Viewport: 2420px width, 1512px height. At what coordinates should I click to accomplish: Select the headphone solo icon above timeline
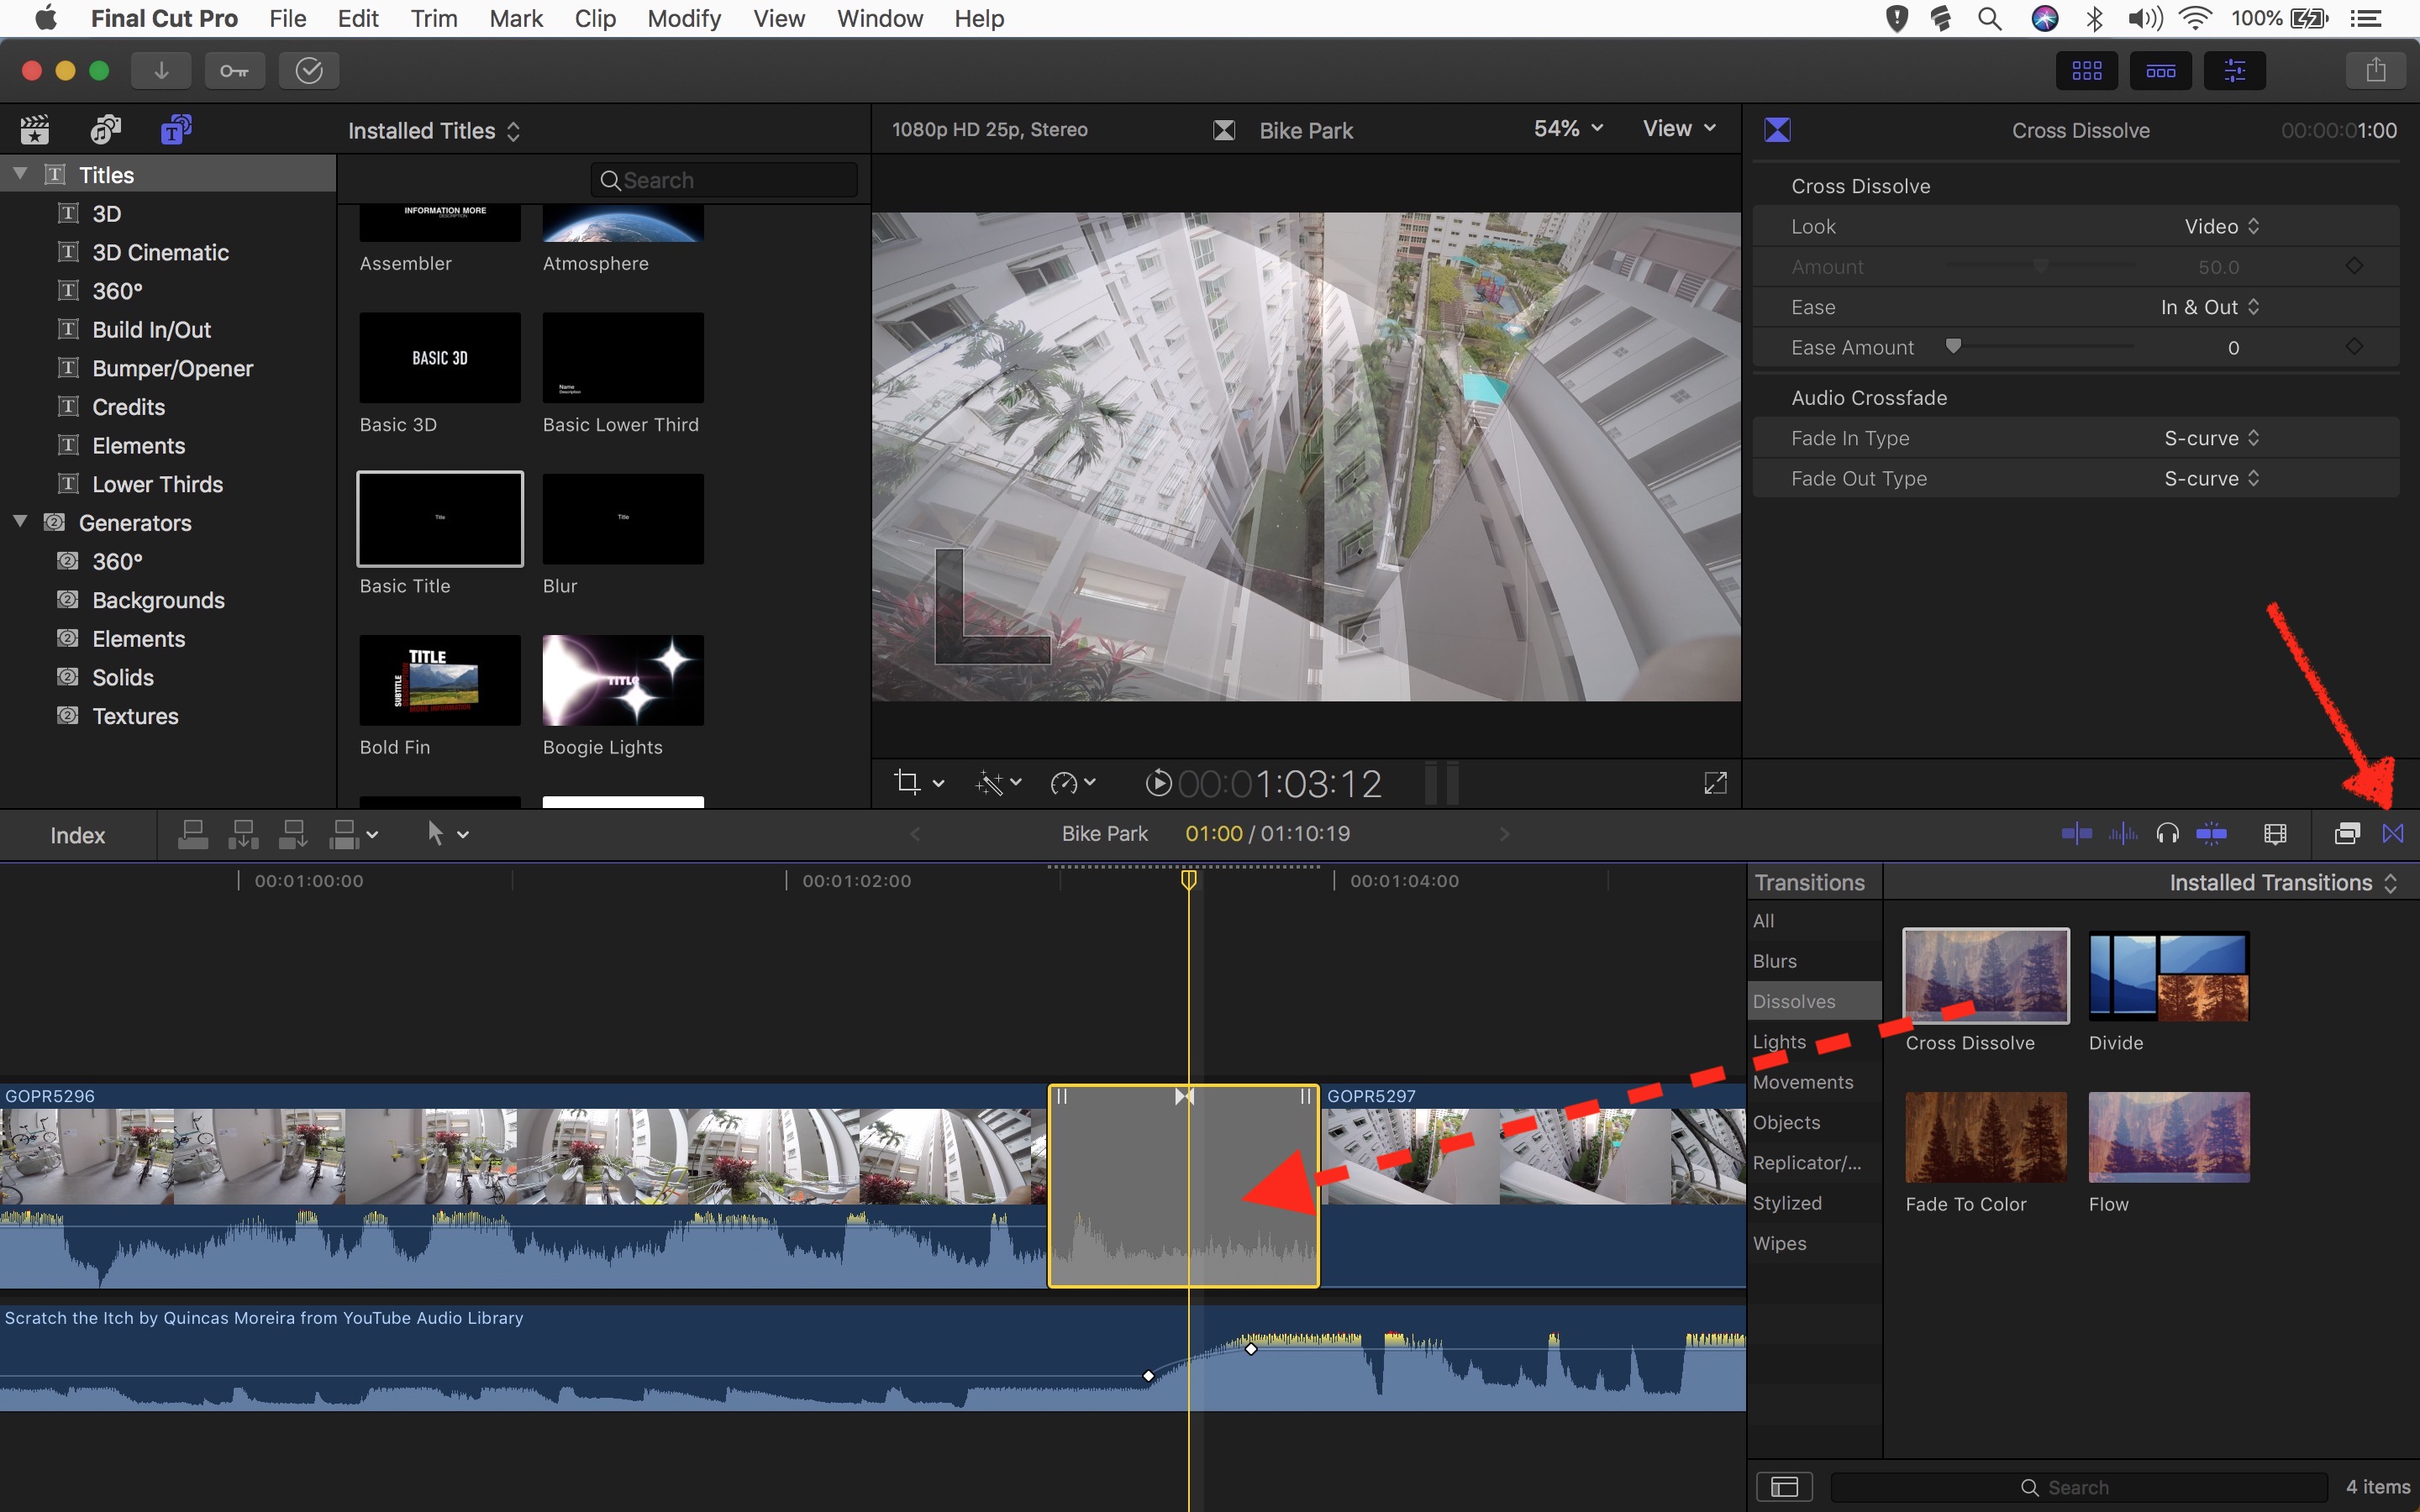click(x=2167, y=833)
